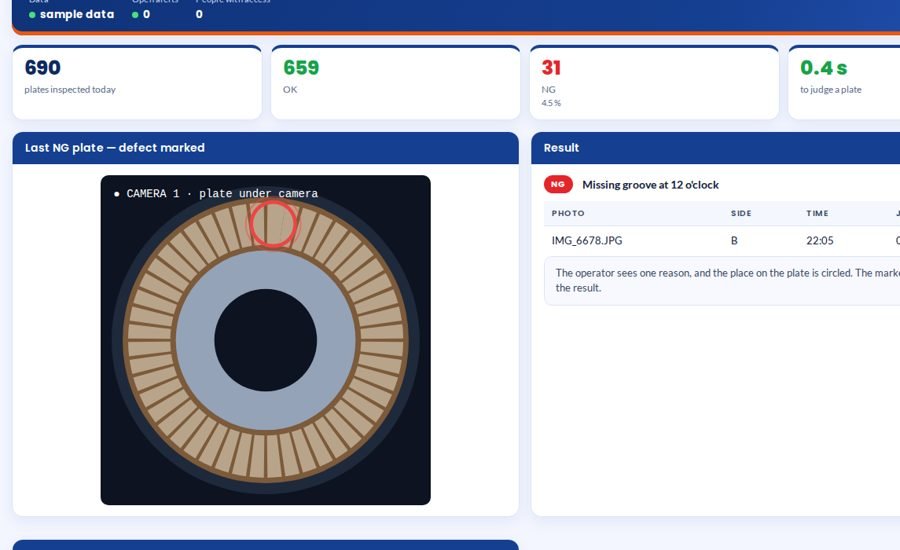Click side value B in result row
The height and width of the screenshot is (550, 900).
[x=734, y=241]
